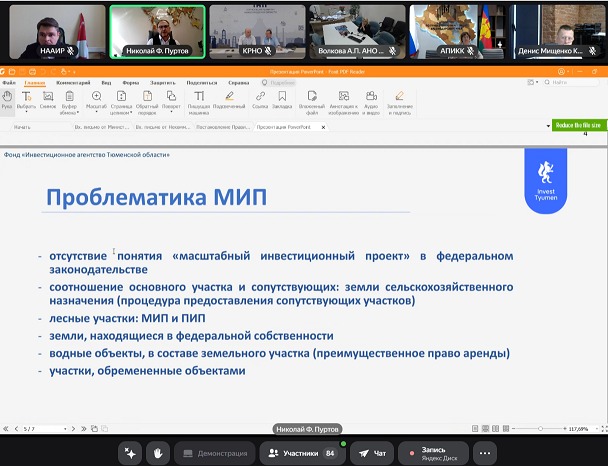
Task: Select Николай Ф. Пуртов's video thumbnail
Action: (x=157, y=31)
